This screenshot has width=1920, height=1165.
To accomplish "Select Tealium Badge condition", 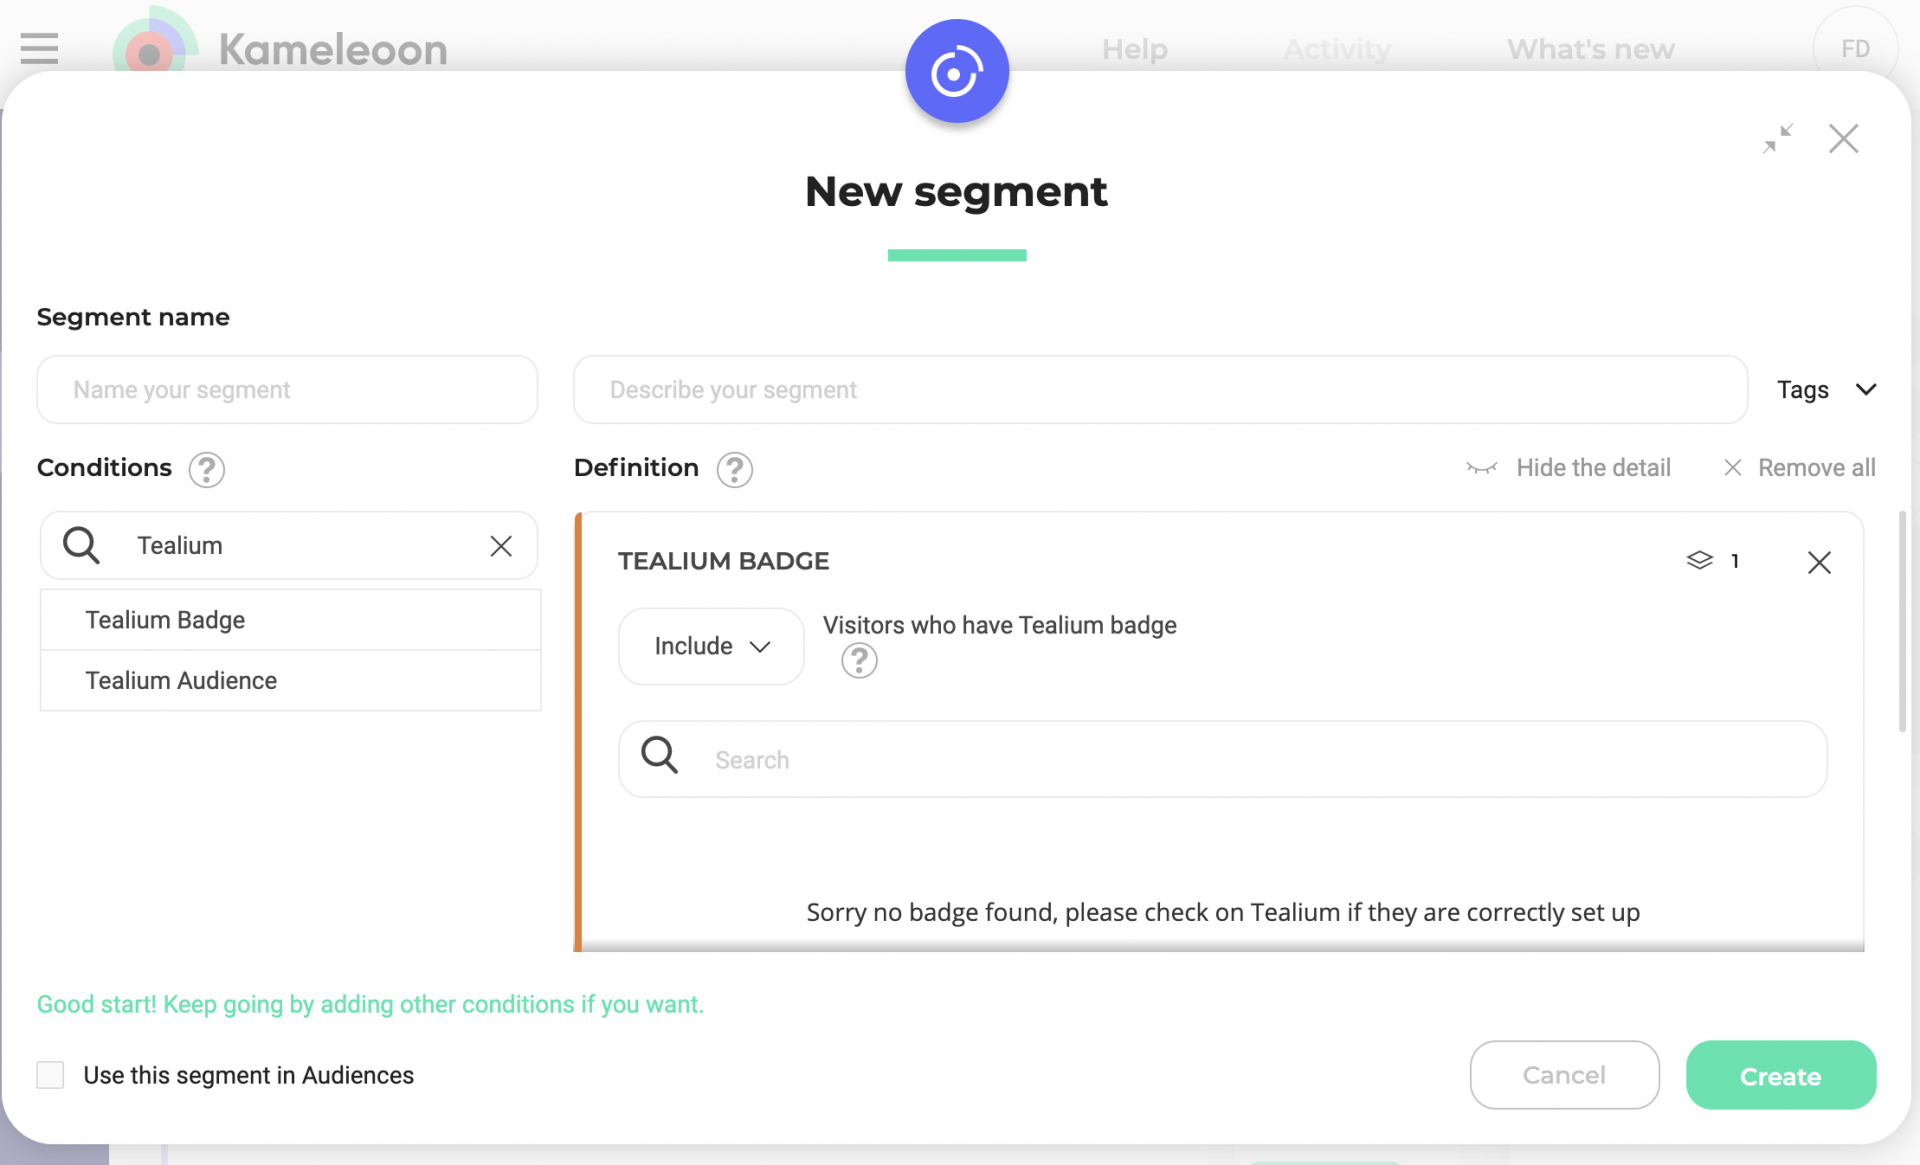I will click(x=165, y=620).
